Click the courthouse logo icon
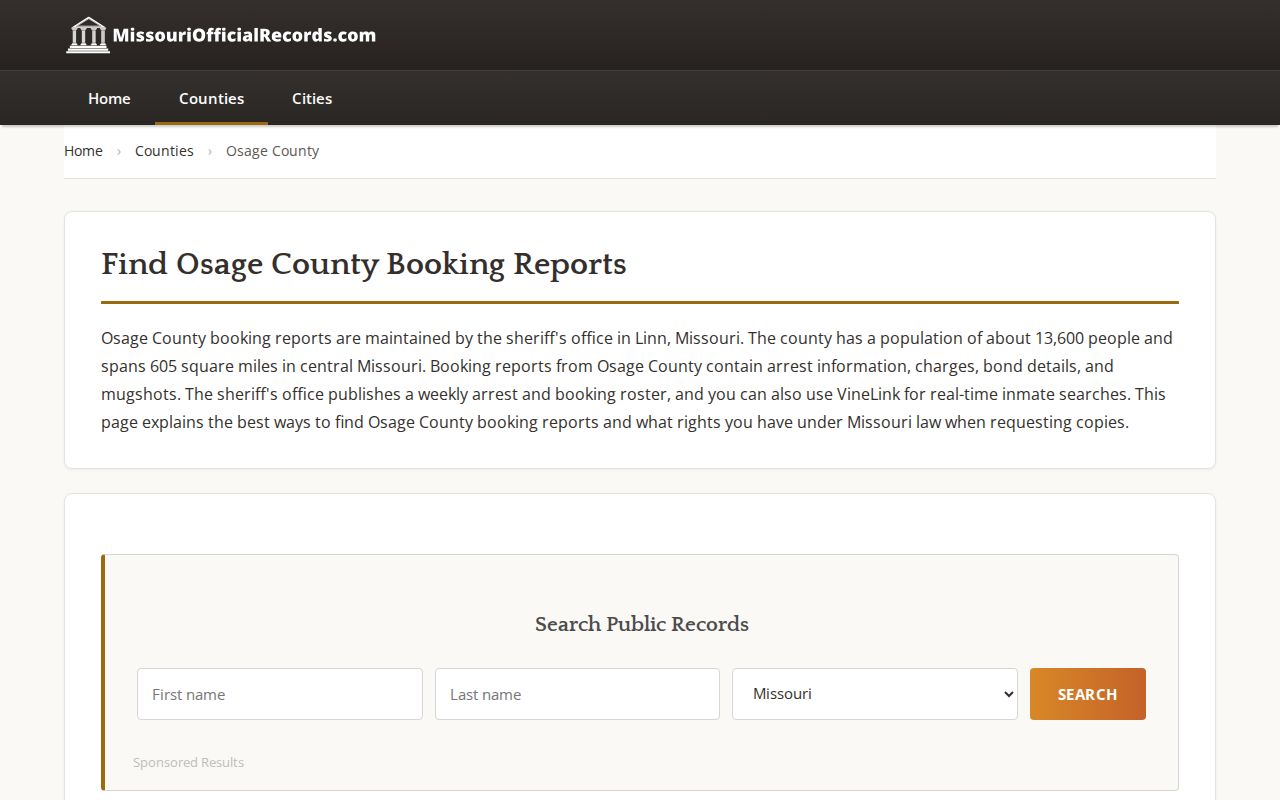Screen dimensions: 1280x800 88,35
